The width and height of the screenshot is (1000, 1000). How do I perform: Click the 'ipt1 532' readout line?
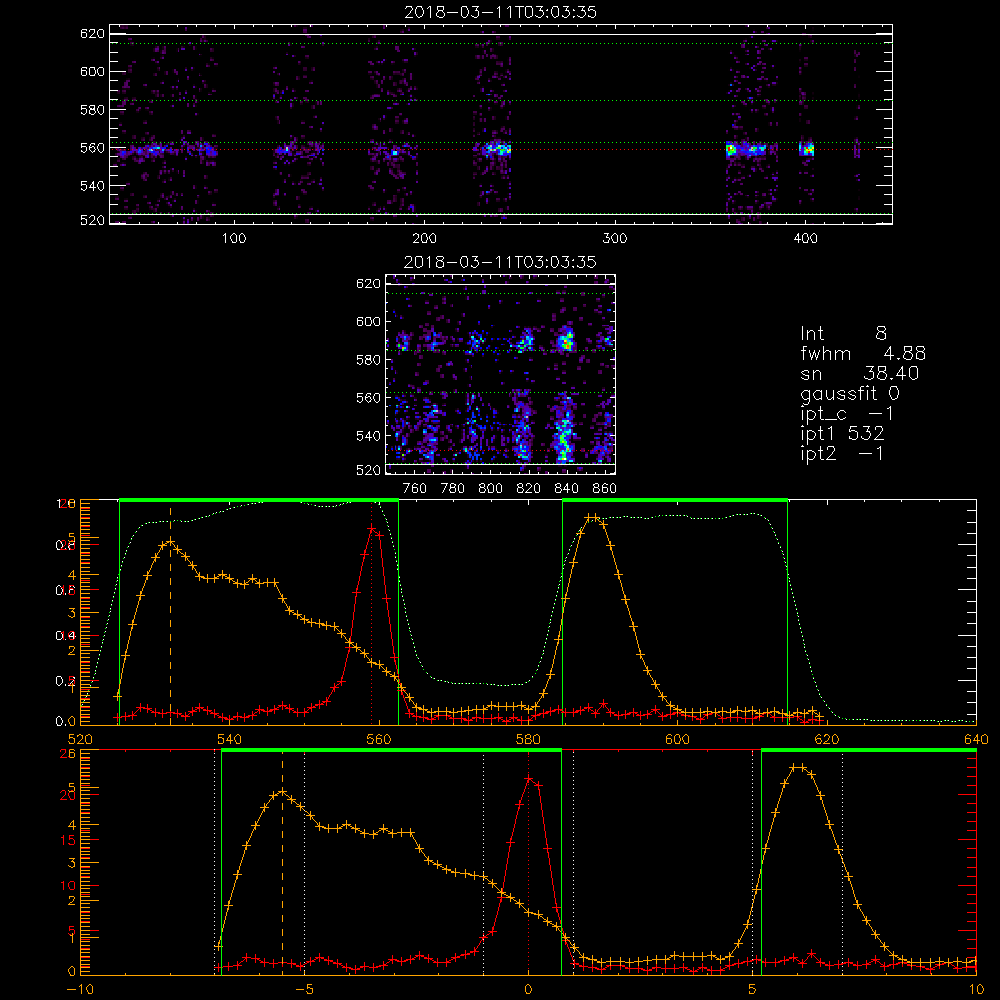tap(842, 434)
